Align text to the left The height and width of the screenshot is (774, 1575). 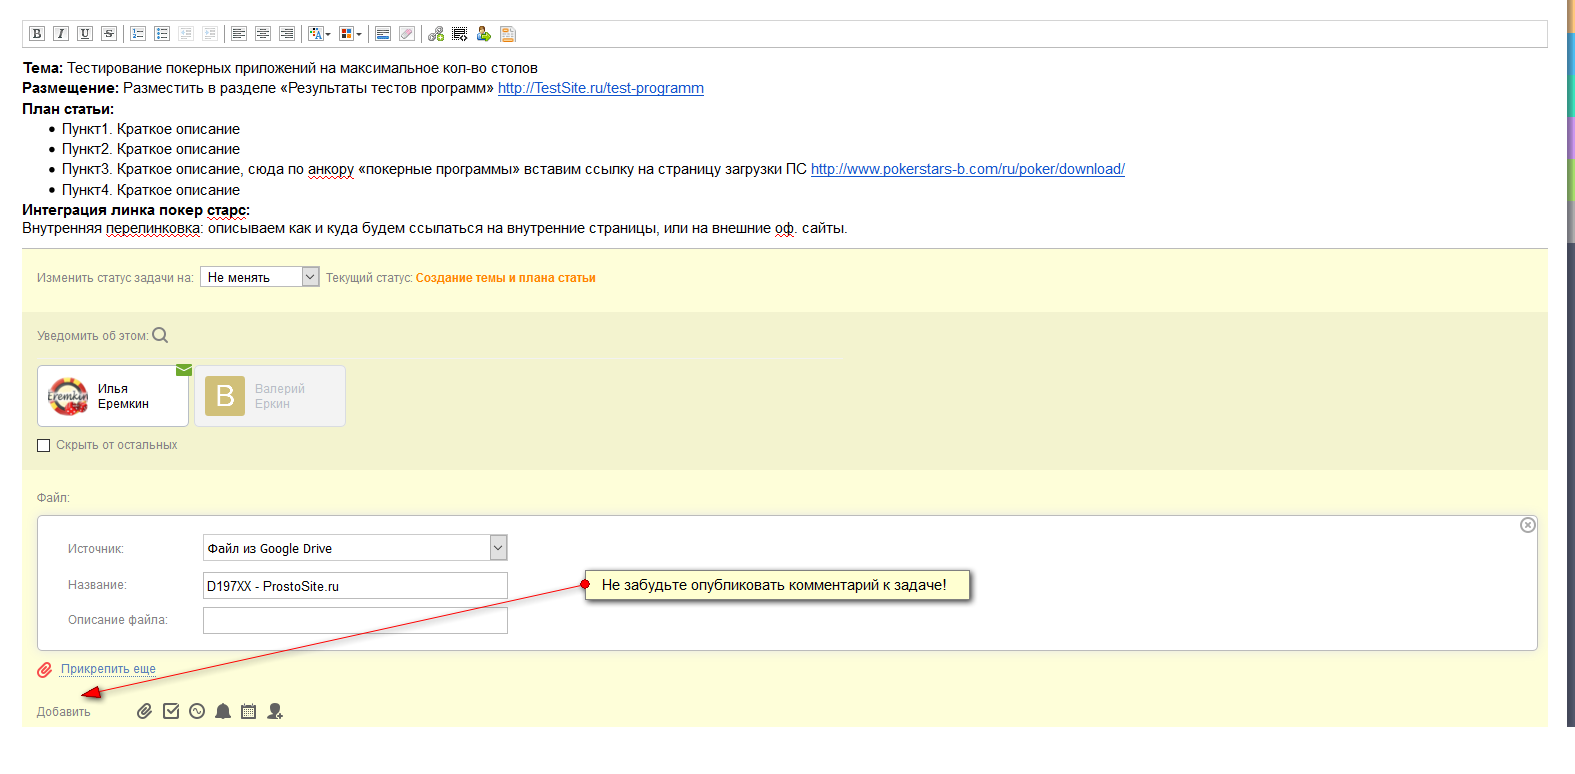pyautogui.click(x=239, y=34)
